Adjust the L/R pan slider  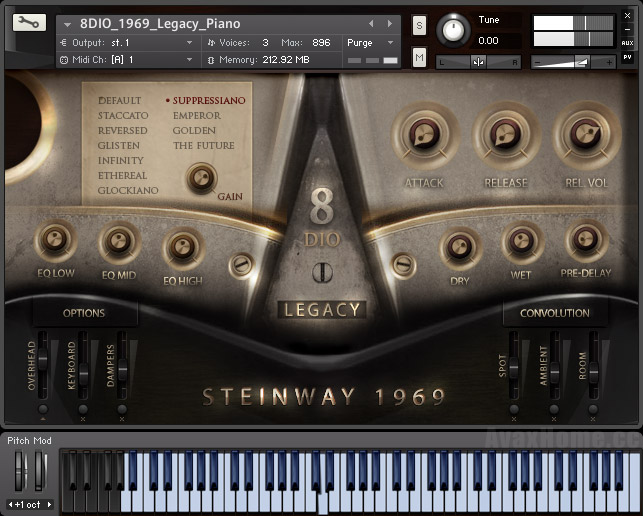(x=478, y=62)
